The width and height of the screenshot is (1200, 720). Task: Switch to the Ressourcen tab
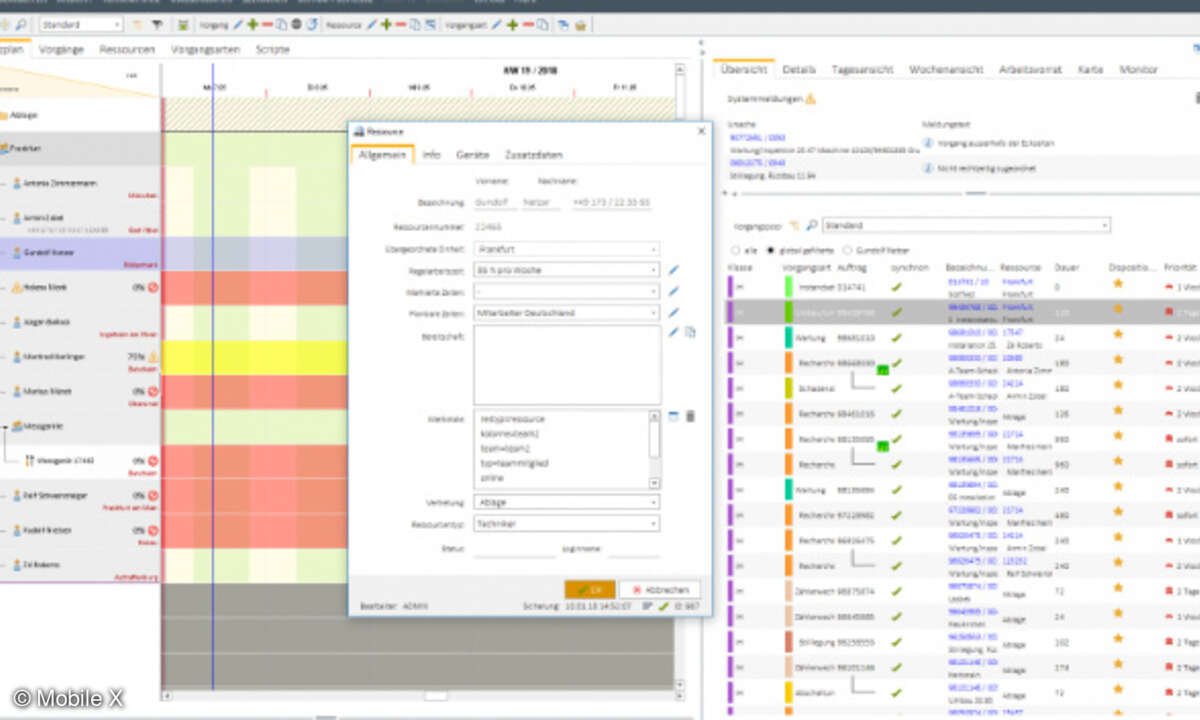pyautogui.click(x=127, y=49)
